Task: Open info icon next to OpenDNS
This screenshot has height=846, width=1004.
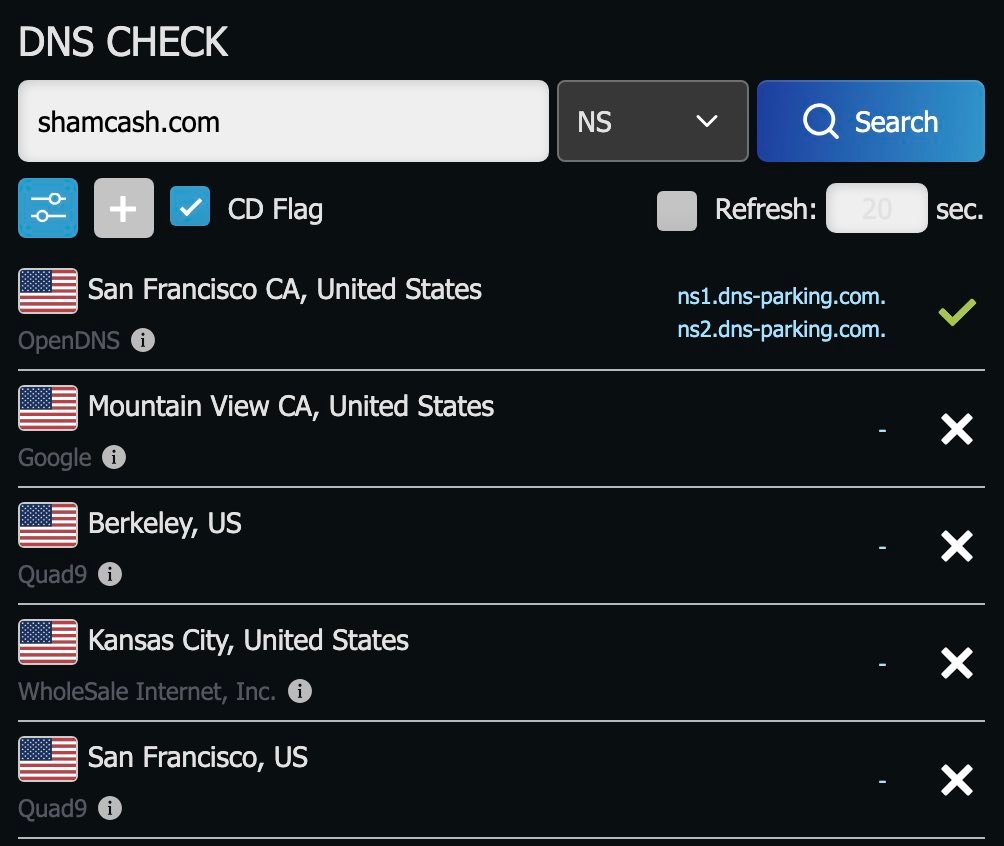Action: (x=143, y=340)
